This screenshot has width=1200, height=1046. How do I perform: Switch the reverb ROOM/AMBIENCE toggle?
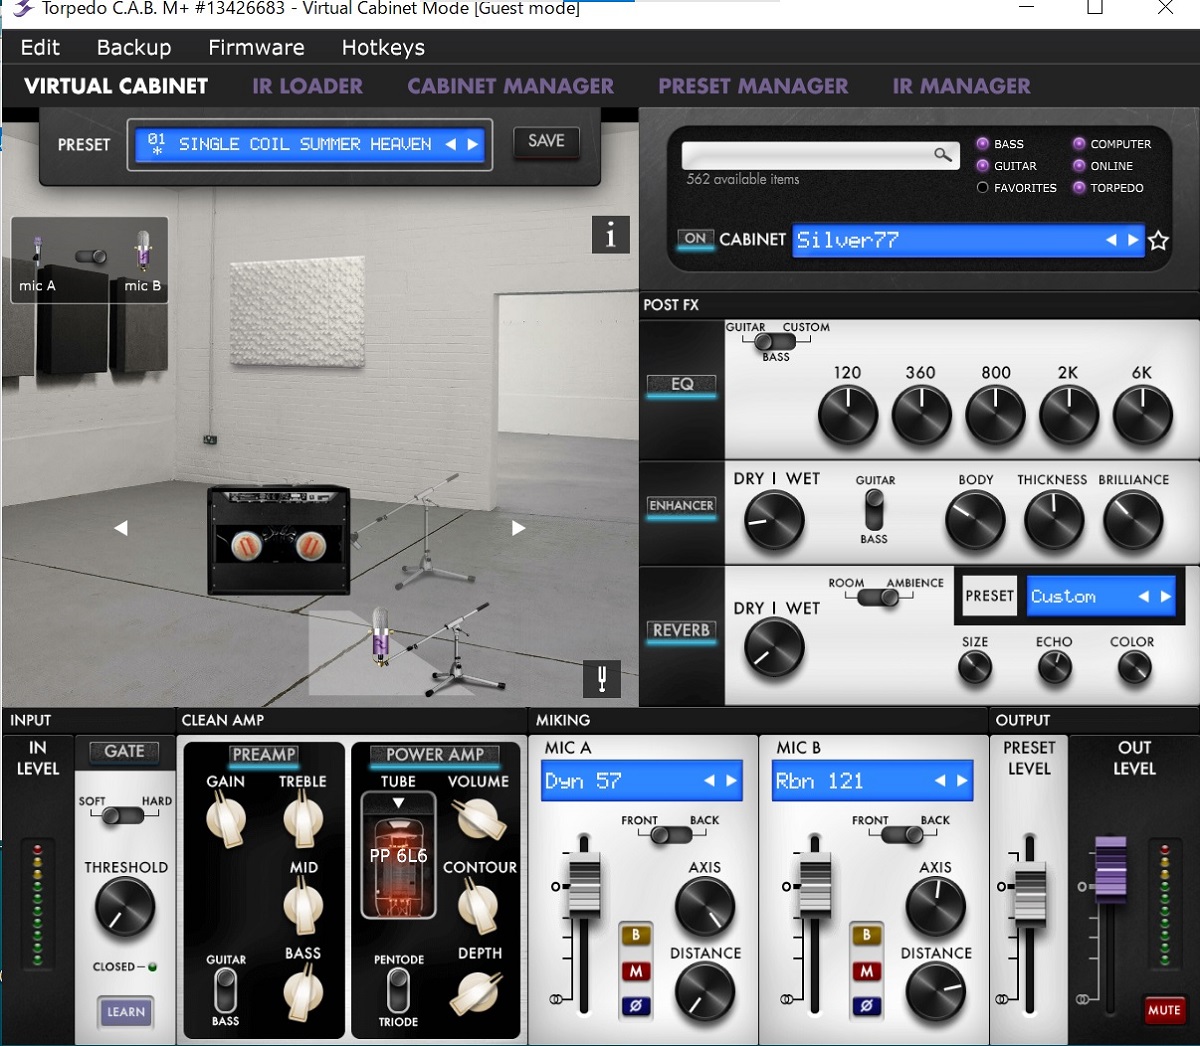[879, 598]
